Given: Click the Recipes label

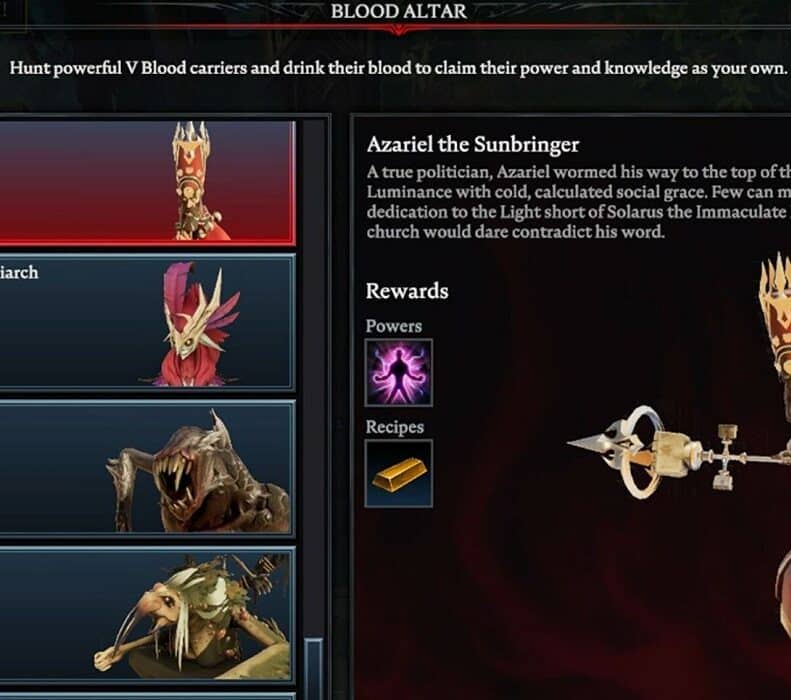Looking at the screenshot, I should click(394, 427).
